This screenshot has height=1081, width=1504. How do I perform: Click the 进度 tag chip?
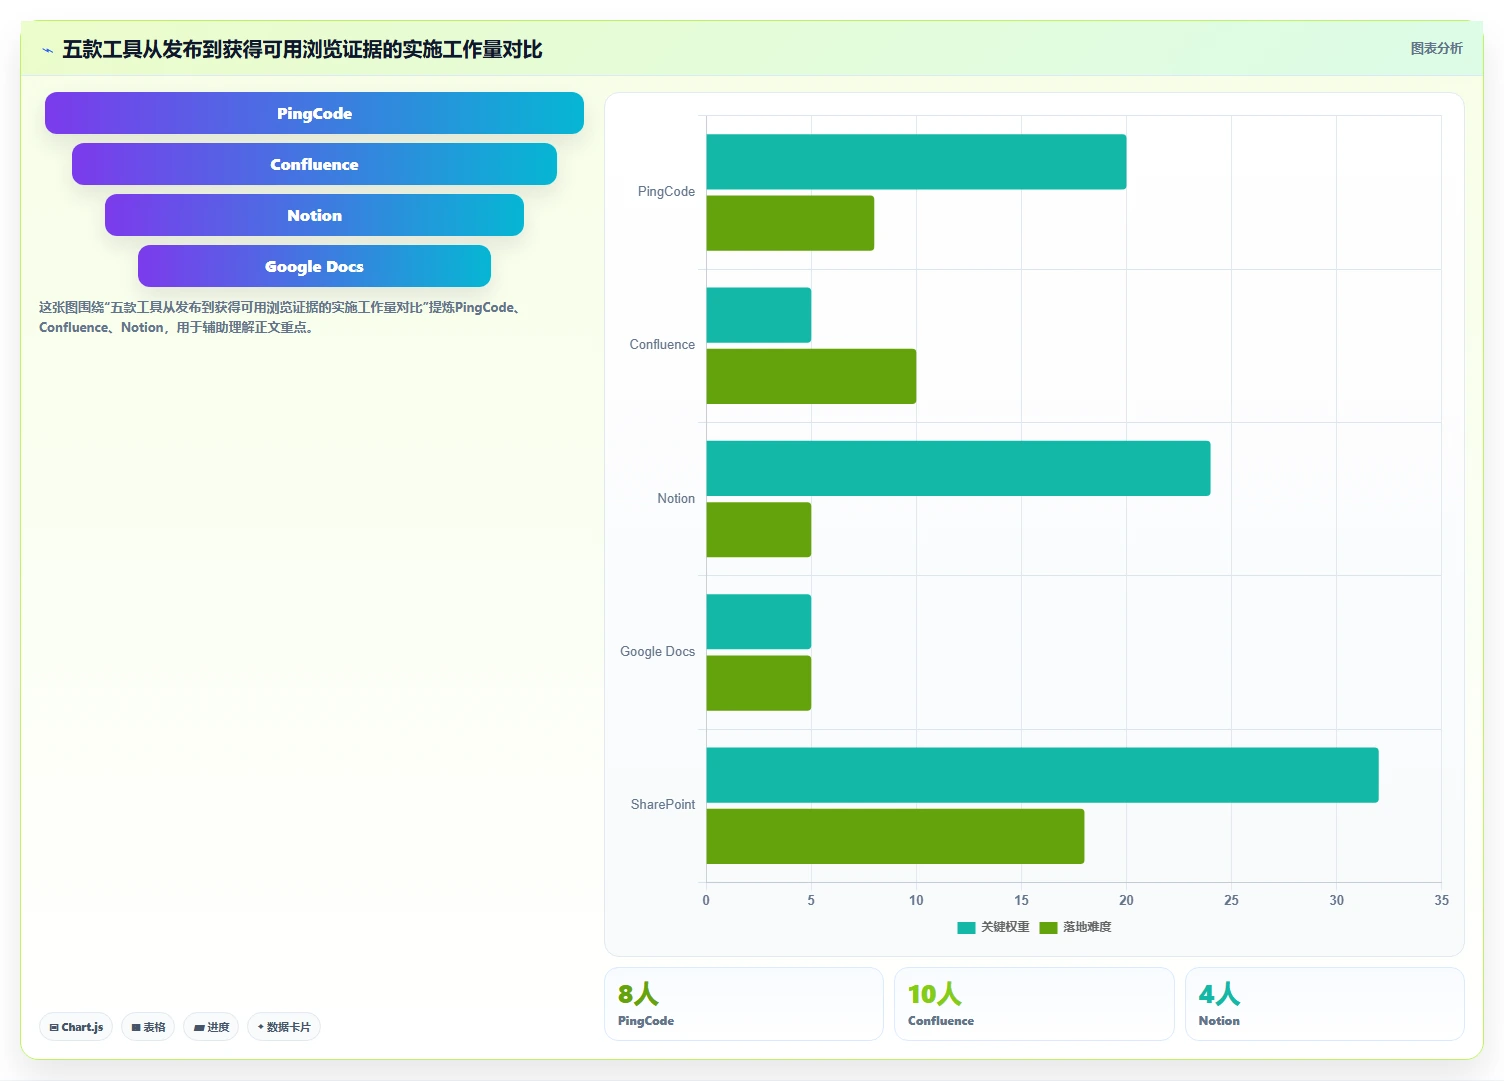[211, 1027]
